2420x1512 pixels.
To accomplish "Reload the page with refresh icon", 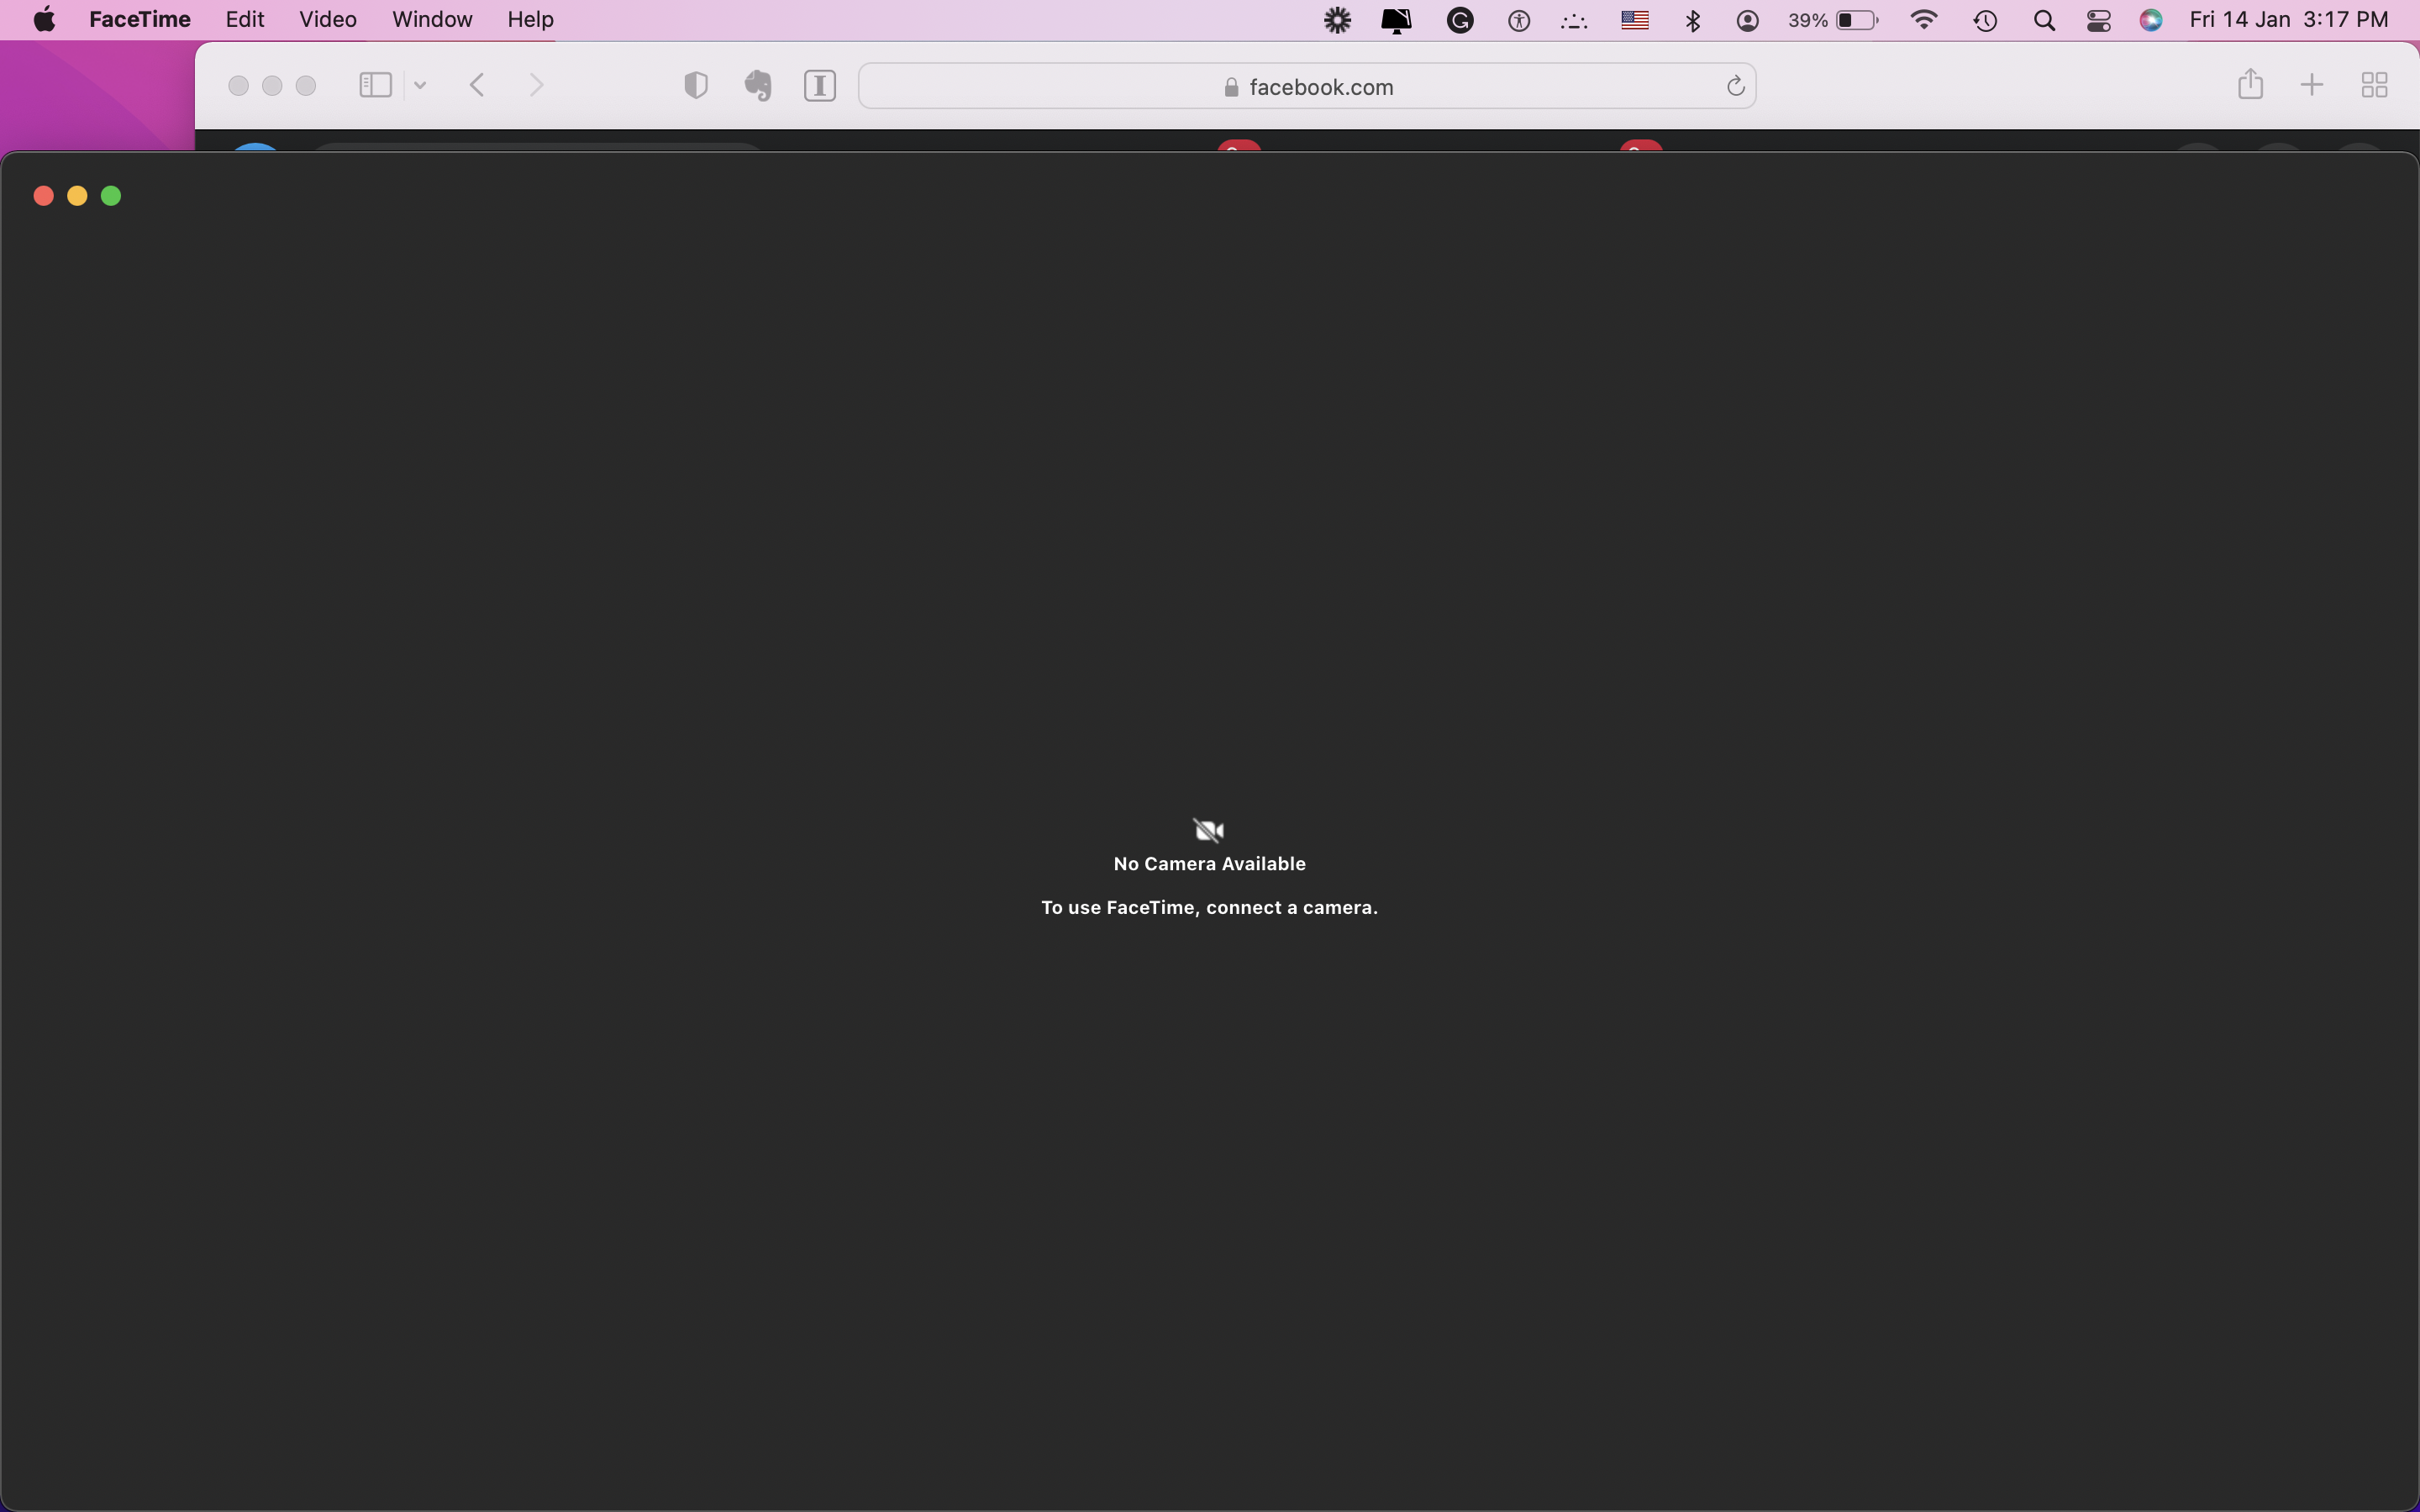I will tap(1735, 86).
